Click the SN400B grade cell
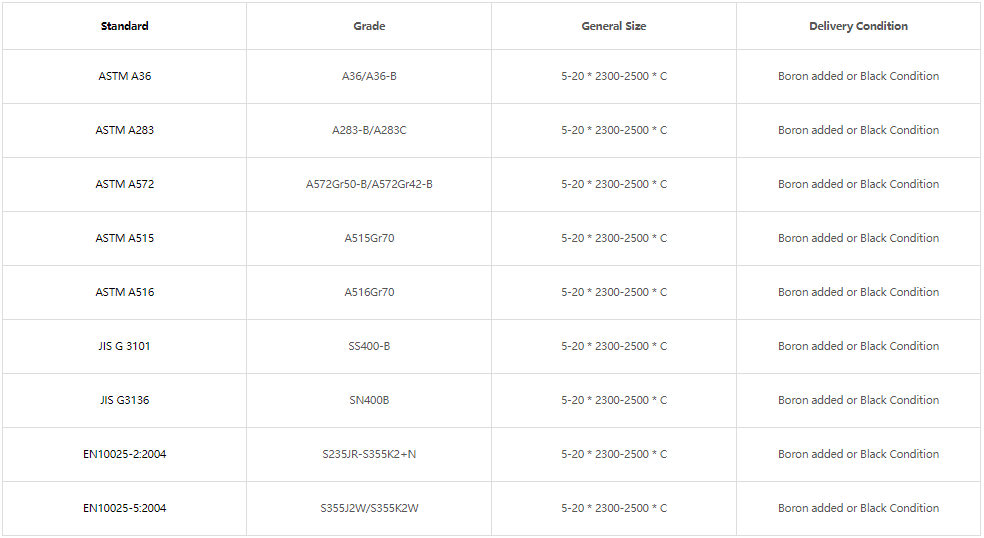The height and width of the screenshot is (538, 984). pyautogui.click(x=369, y=400)
